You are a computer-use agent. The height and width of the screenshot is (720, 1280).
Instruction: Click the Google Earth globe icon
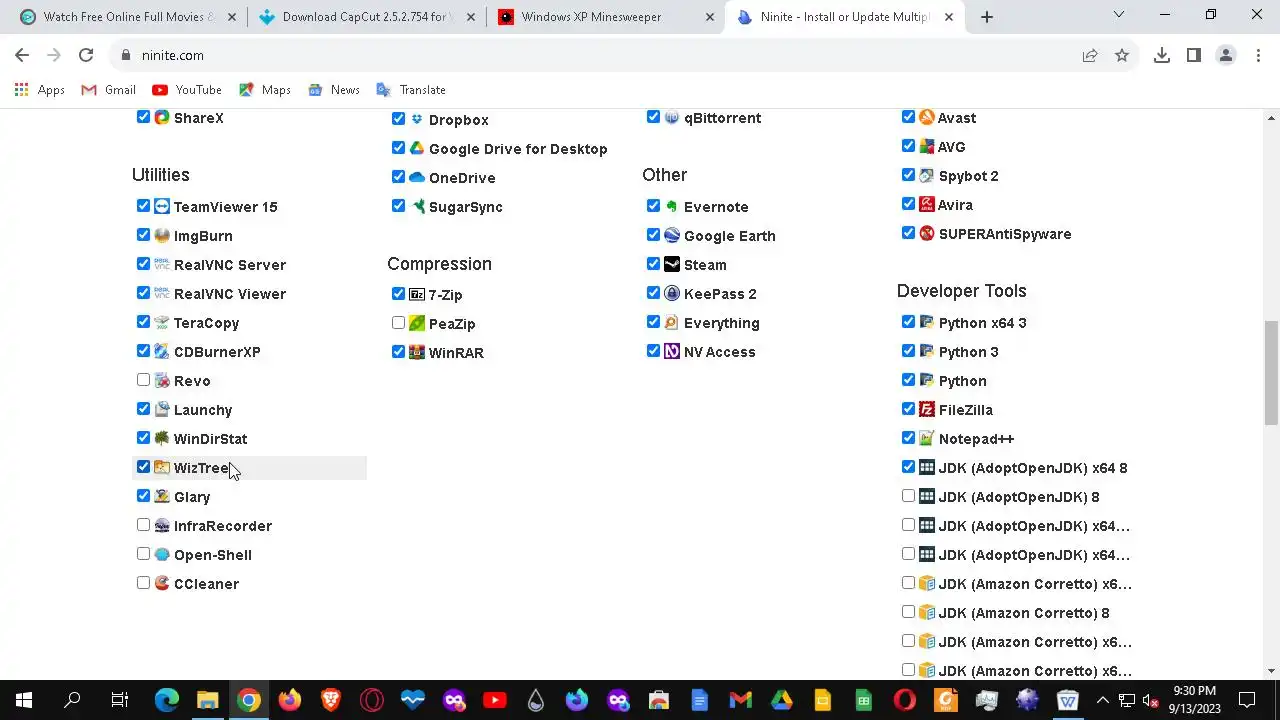pyautogui.click(x=672, y=235)
